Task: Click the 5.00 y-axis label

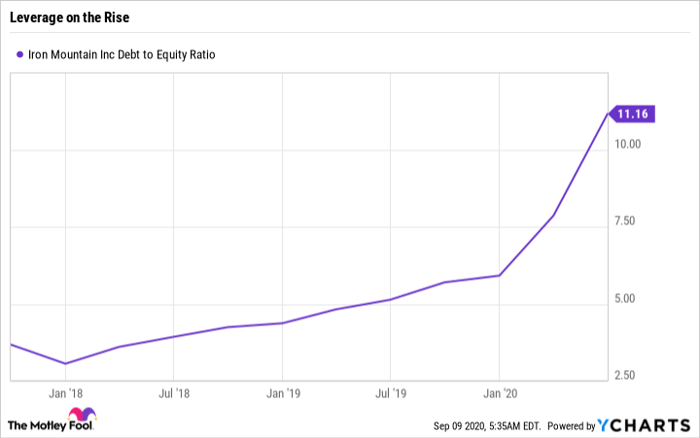Action: click(627, 298)
